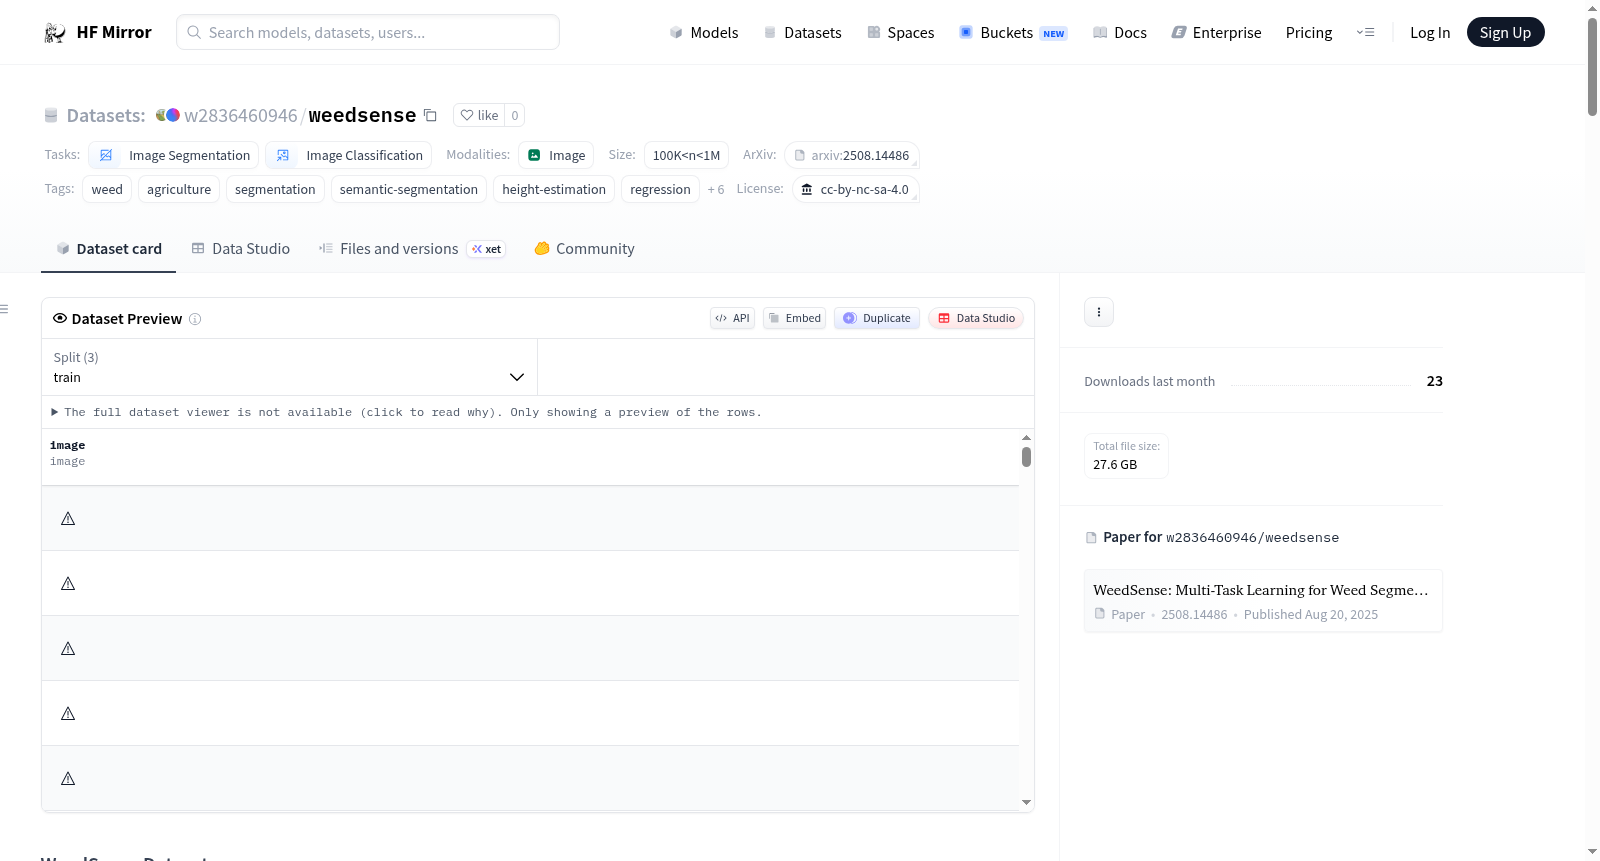Select Image Segmentation task tag
The width and height of the screenshot is (1600, 861).
coord(174,155)
